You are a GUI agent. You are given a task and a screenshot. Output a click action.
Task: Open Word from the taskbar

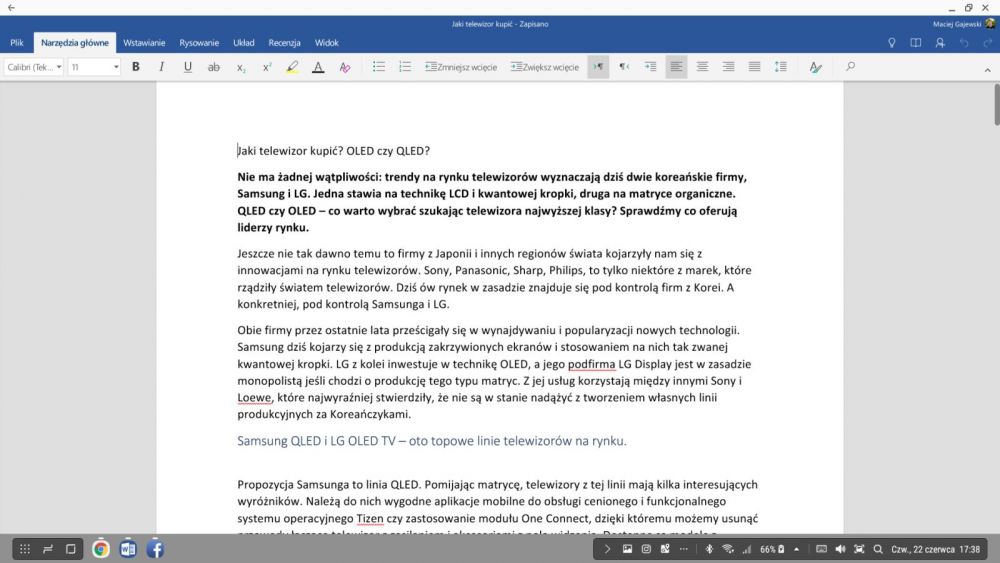(x=128, y=549)
